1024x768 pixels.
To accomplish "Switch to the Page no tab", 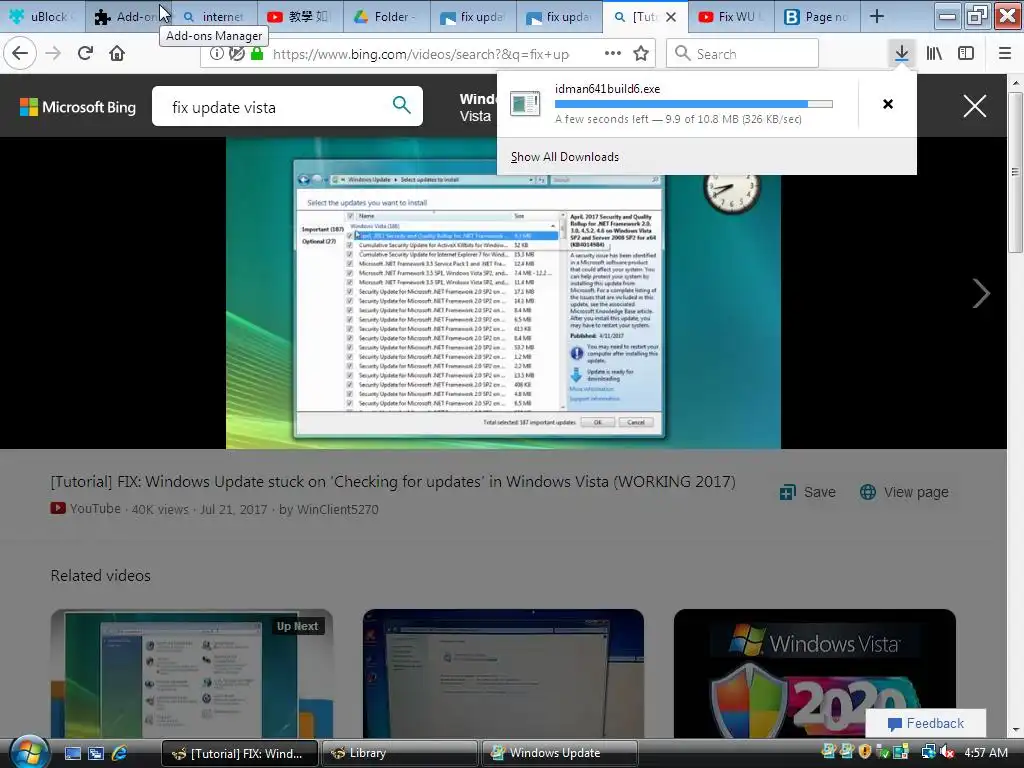I will pyautogui.click(x=816, y=17).
